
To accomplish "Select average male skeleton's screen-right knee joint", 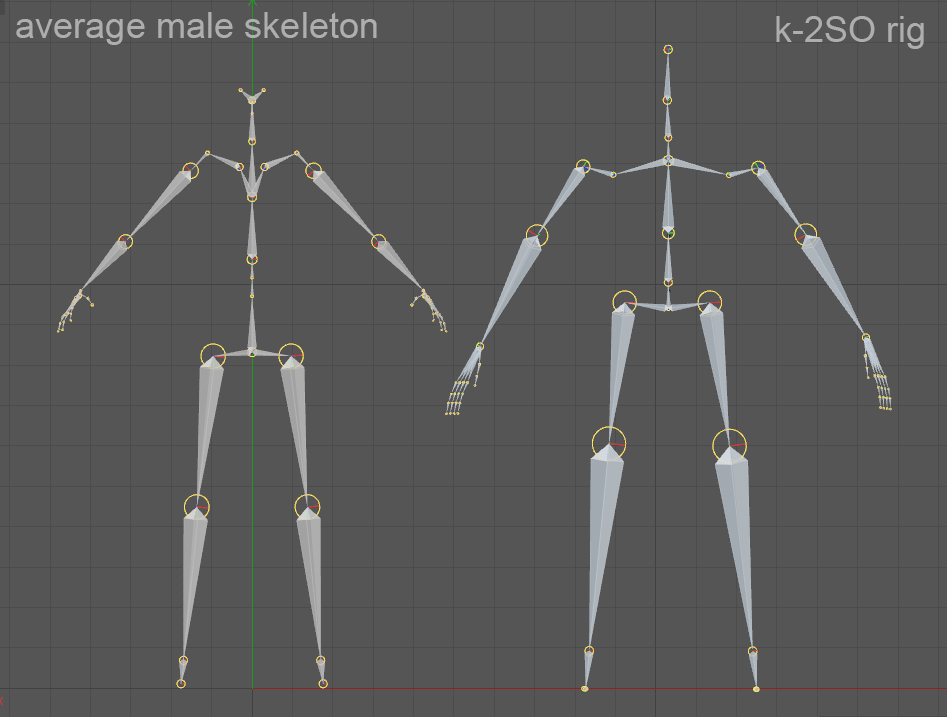I will (307, 506).
